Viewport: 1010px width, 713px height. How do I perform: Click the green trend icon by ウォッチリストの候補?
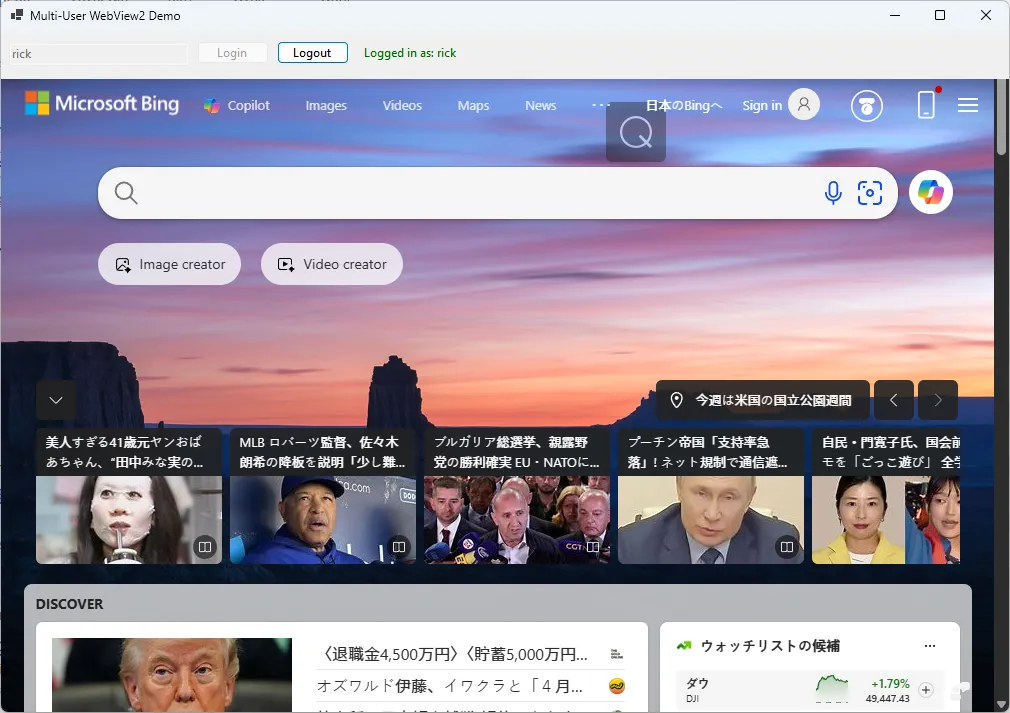point(684,645)
